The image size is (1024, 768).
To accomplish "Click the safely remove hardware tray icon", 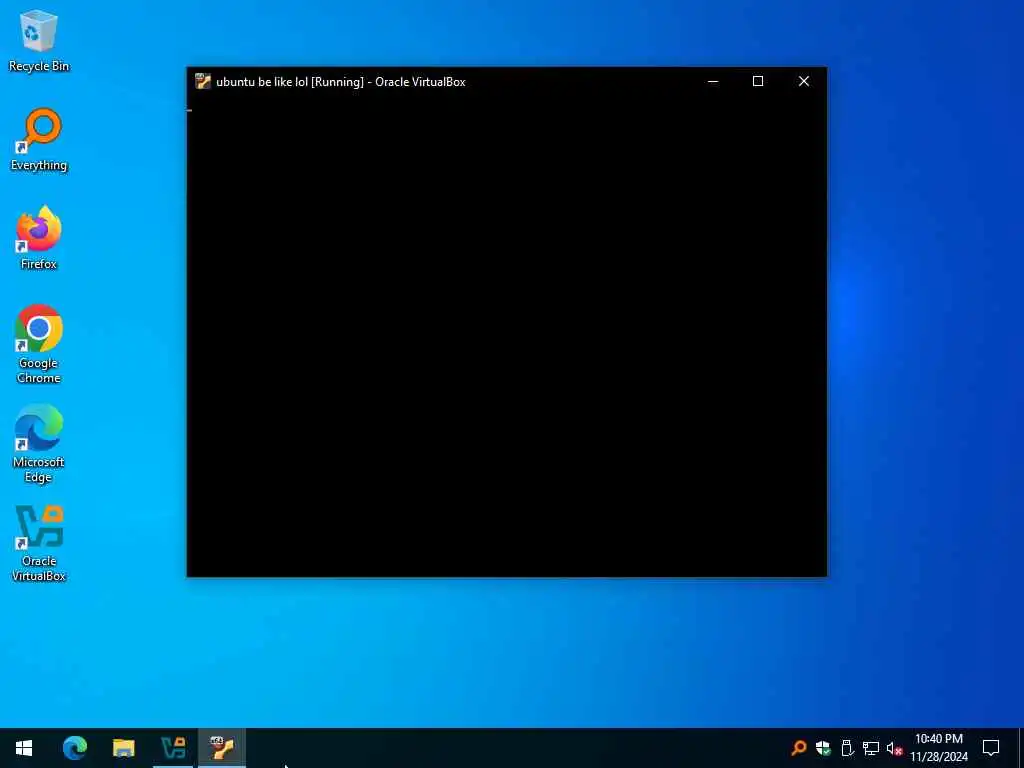I will (x=847, y=748).
